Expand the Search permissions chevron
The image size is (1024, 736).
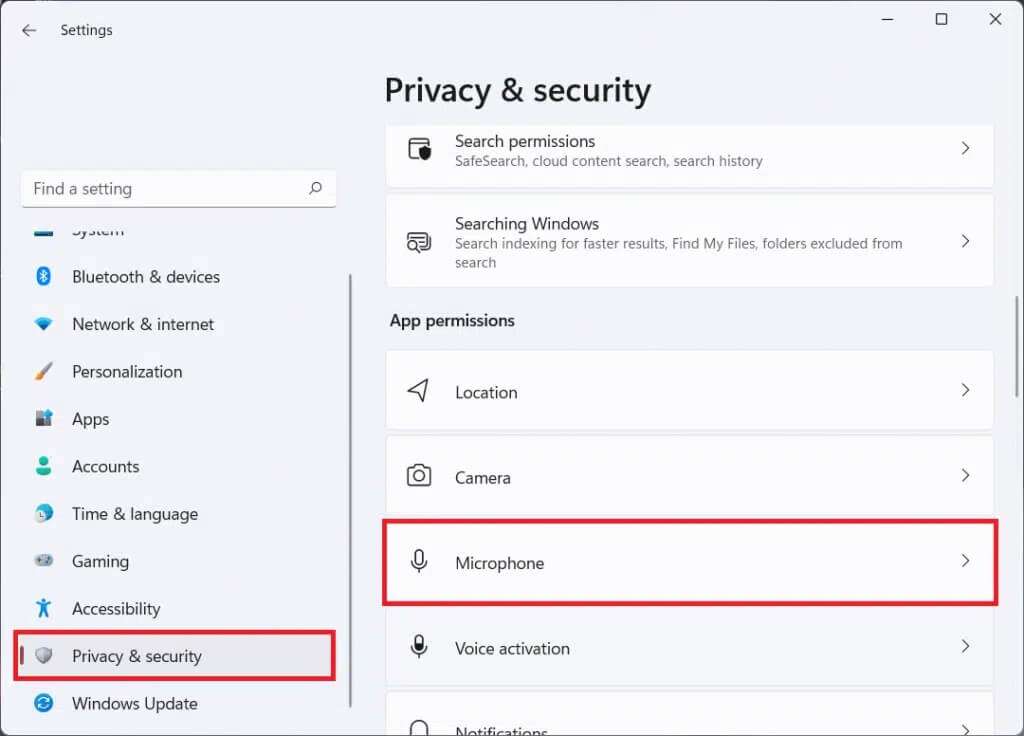tap(965, 148)
